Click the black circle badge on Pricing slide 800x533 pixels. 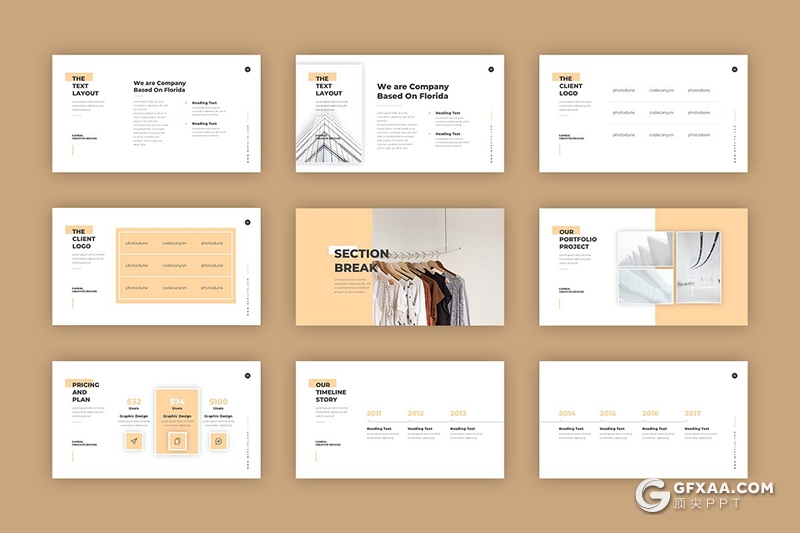pyautogui.click(x=247, y=376)
